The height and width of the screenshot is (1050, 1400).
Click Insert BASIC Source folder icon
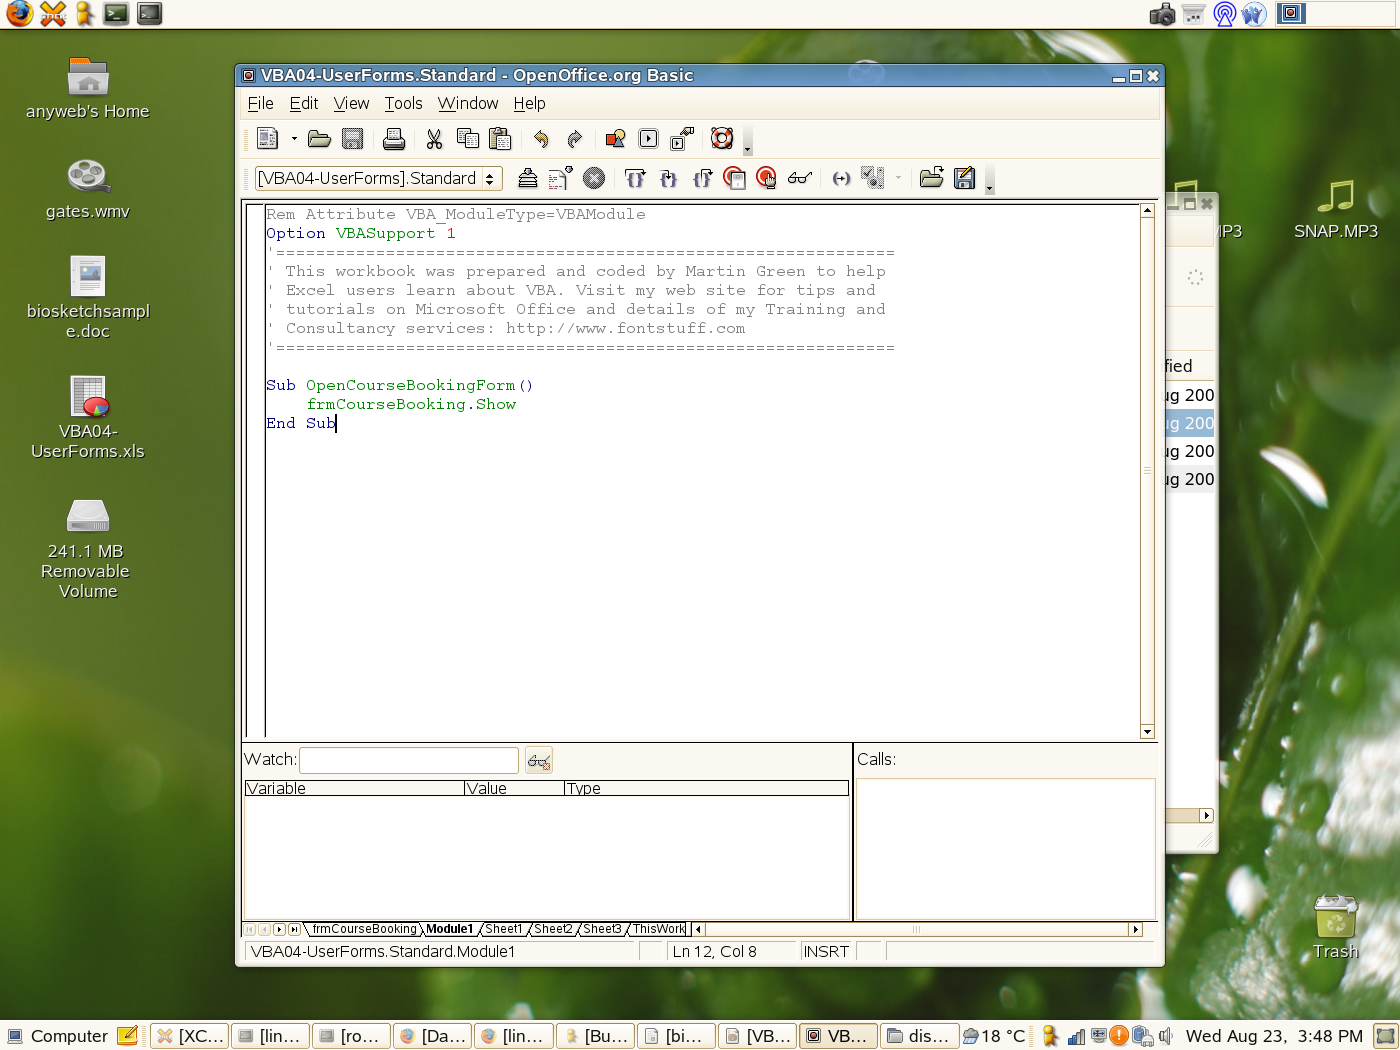[x=932, y=178]
